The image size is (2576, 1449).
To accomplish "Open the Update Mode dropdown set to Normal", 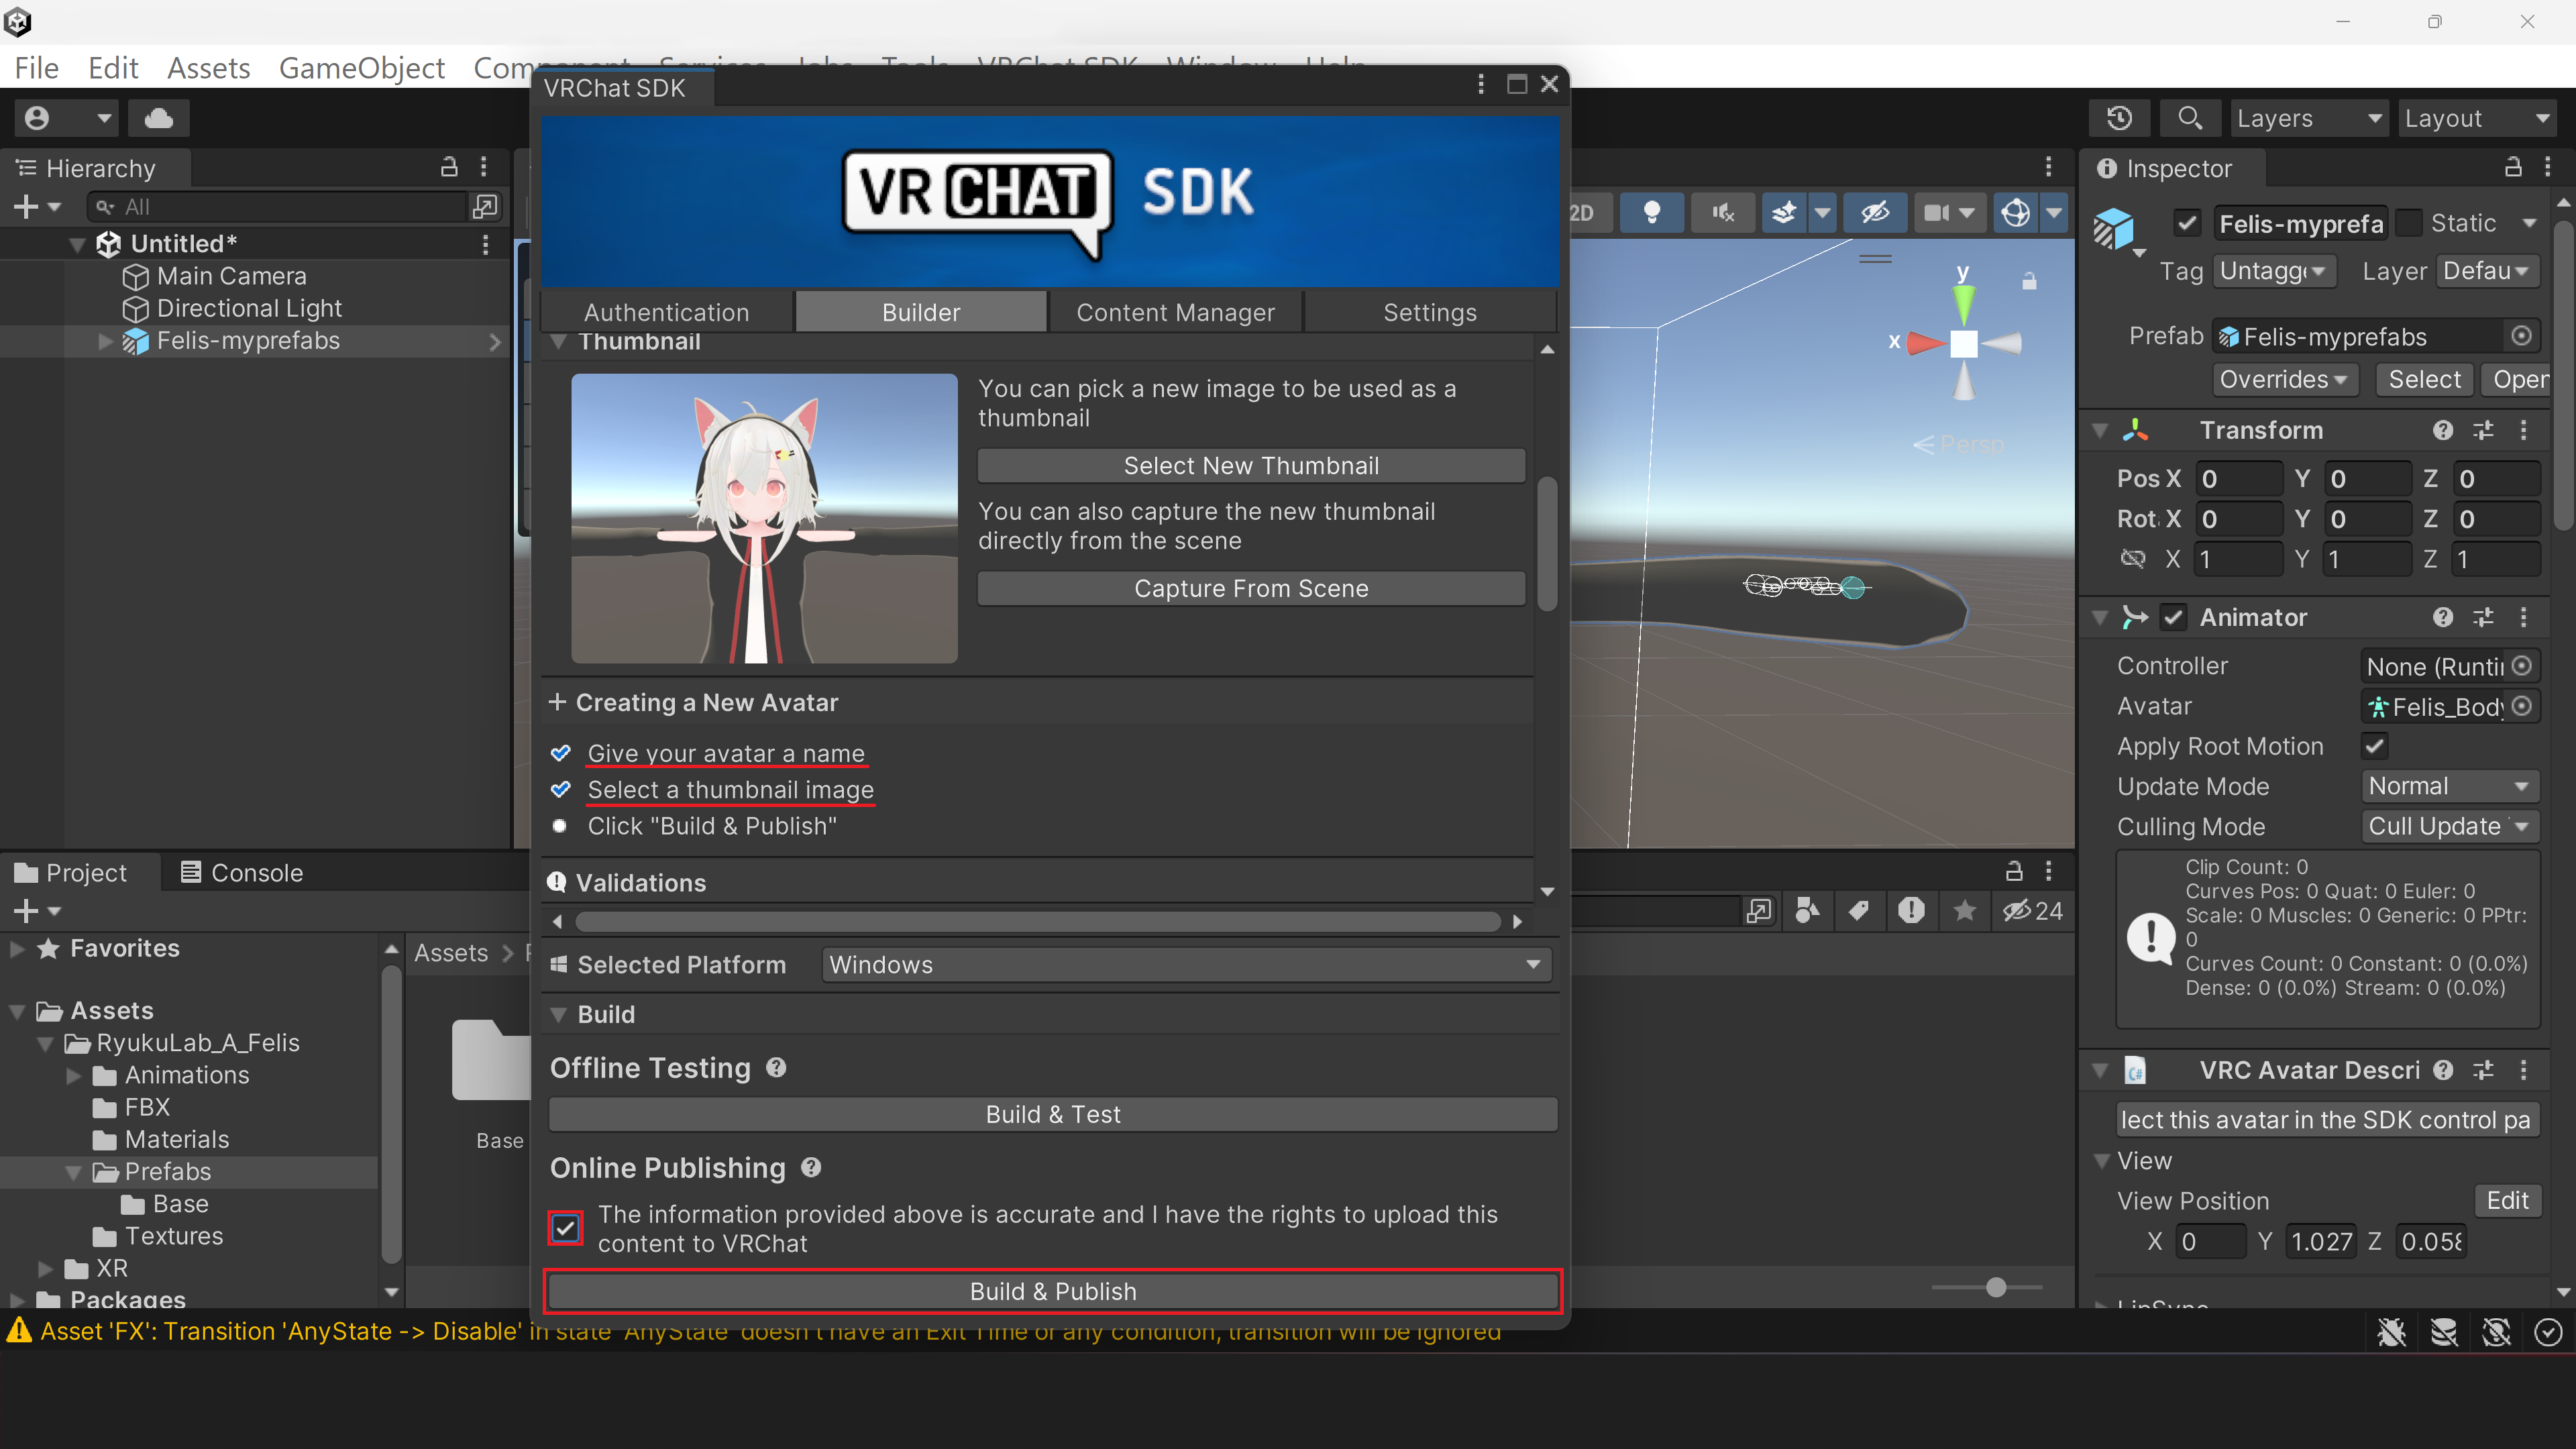I will pos(2449,786).
